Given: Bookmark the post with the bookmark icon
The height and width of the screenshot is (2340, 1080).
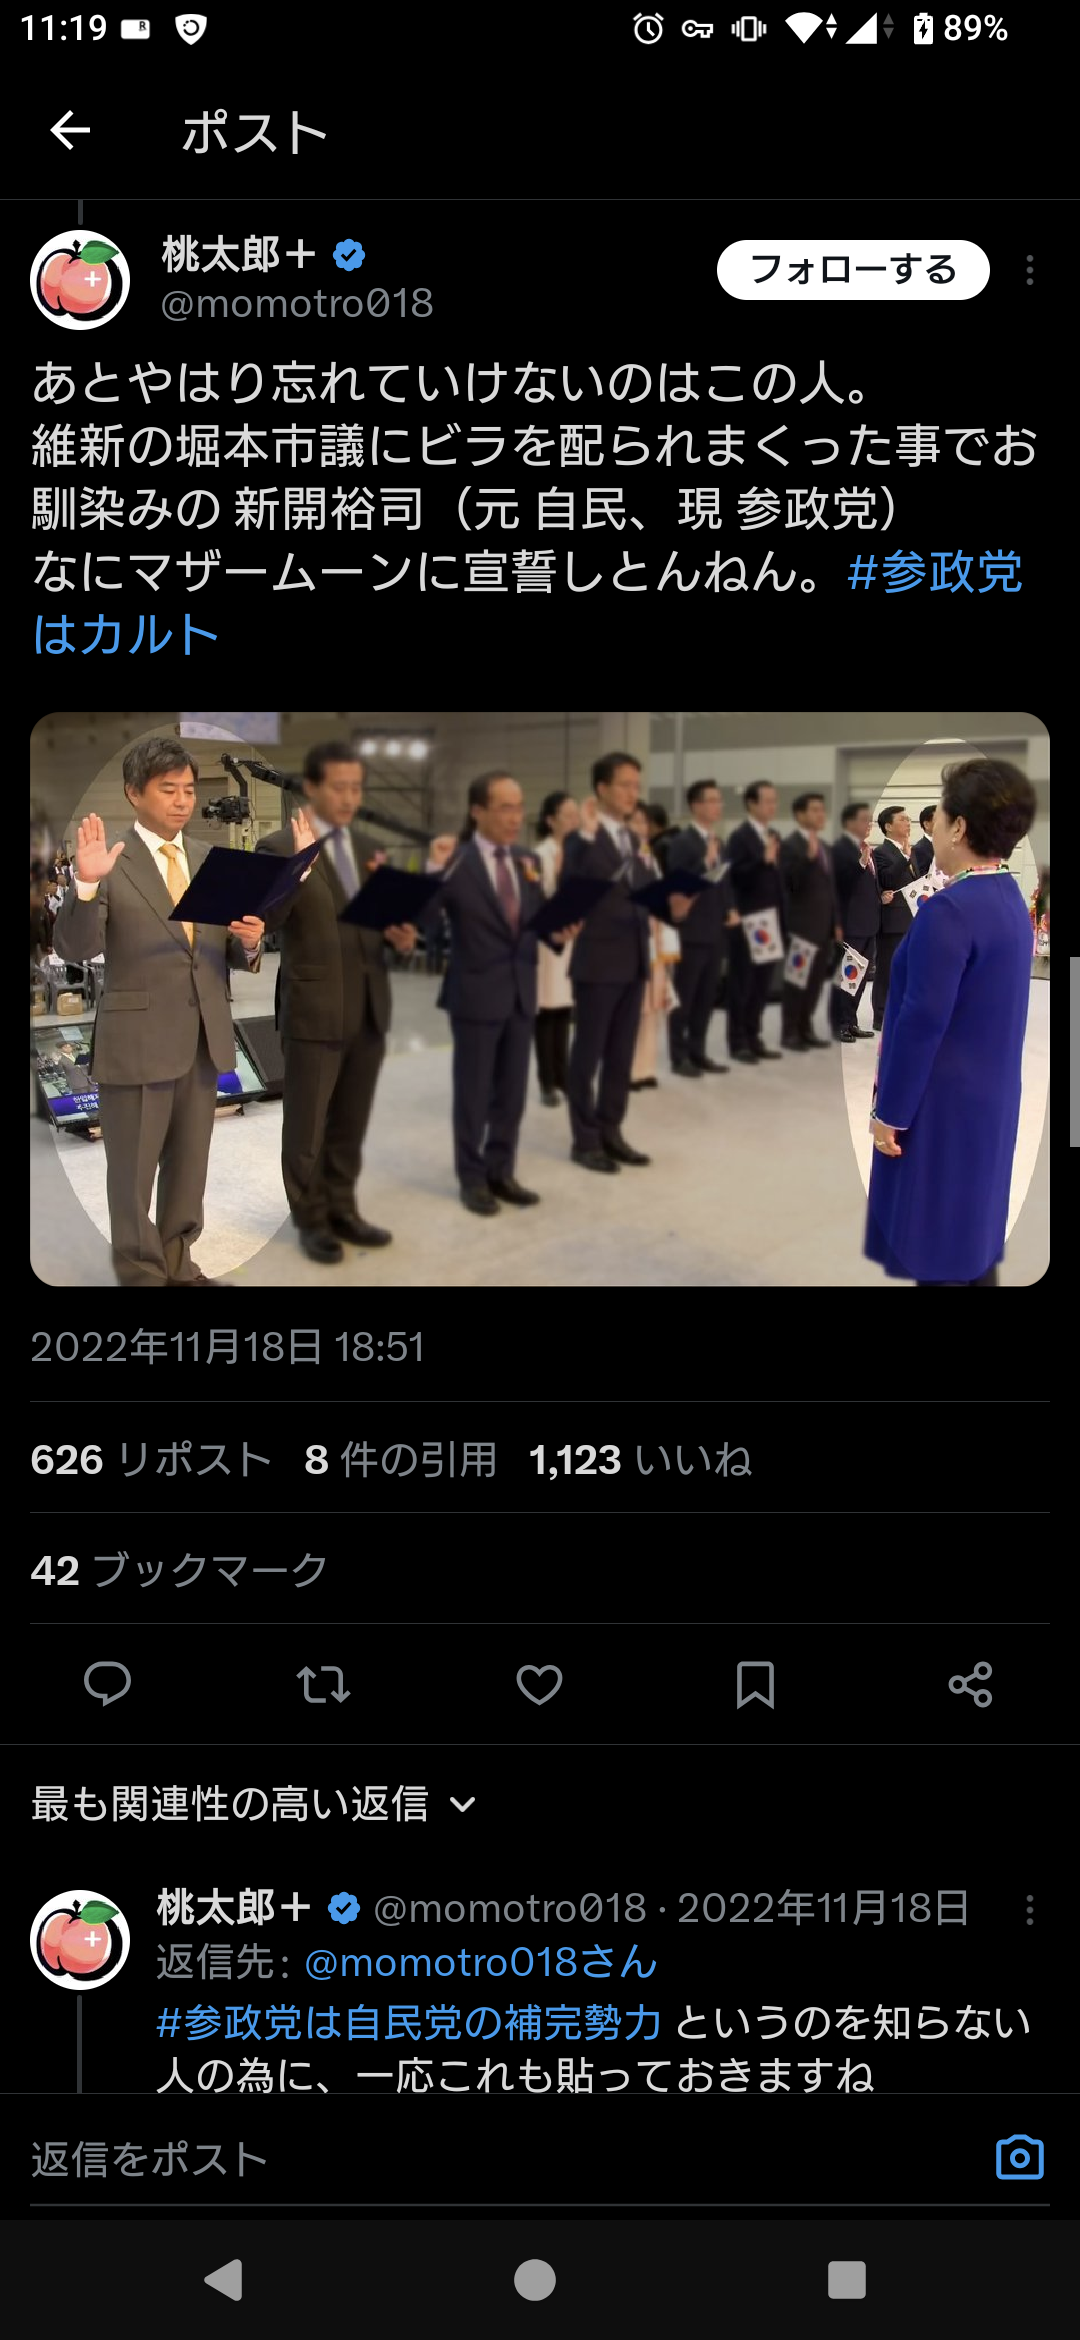Looking at the screenshot, I should click(755, 1684).
